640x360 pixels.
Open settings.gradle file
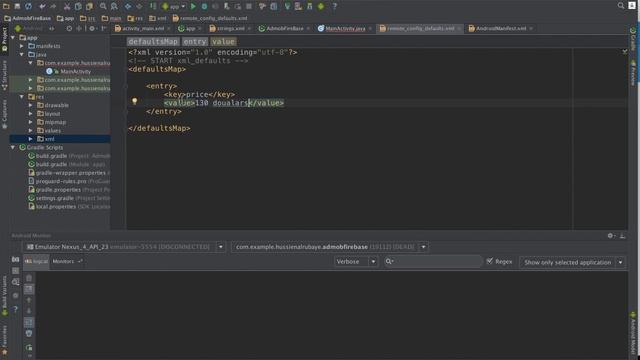coord(54,198)
